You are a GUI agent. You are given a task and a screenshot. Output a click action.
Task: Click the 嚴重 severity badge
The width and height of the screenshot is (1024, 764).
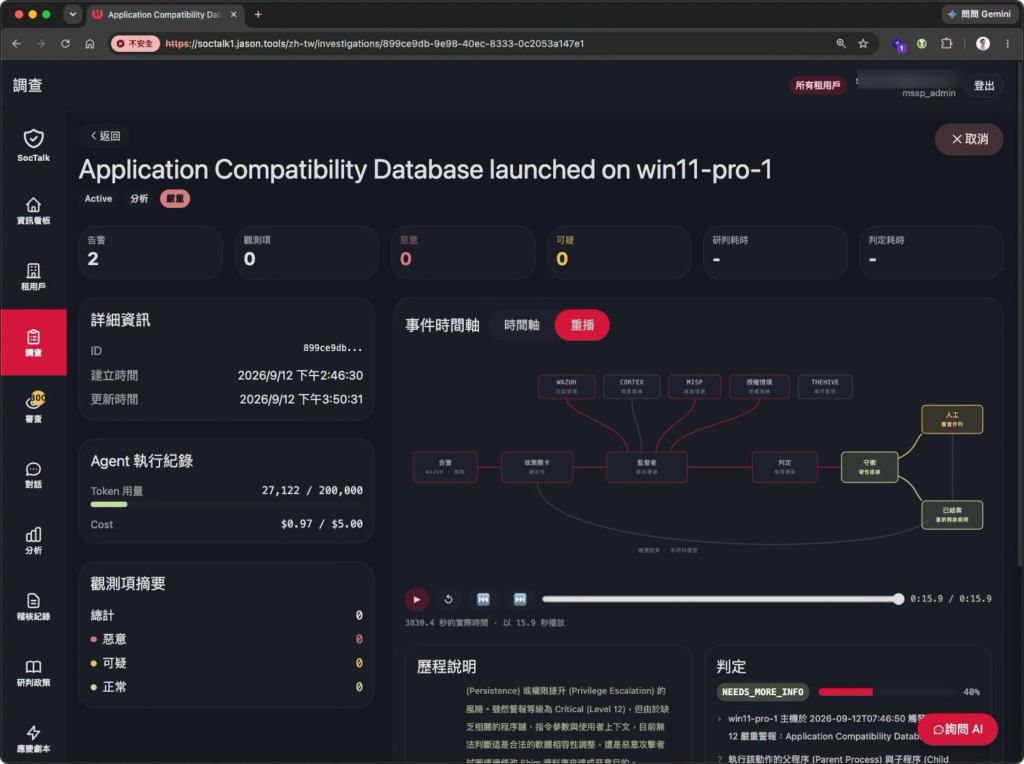175,199
